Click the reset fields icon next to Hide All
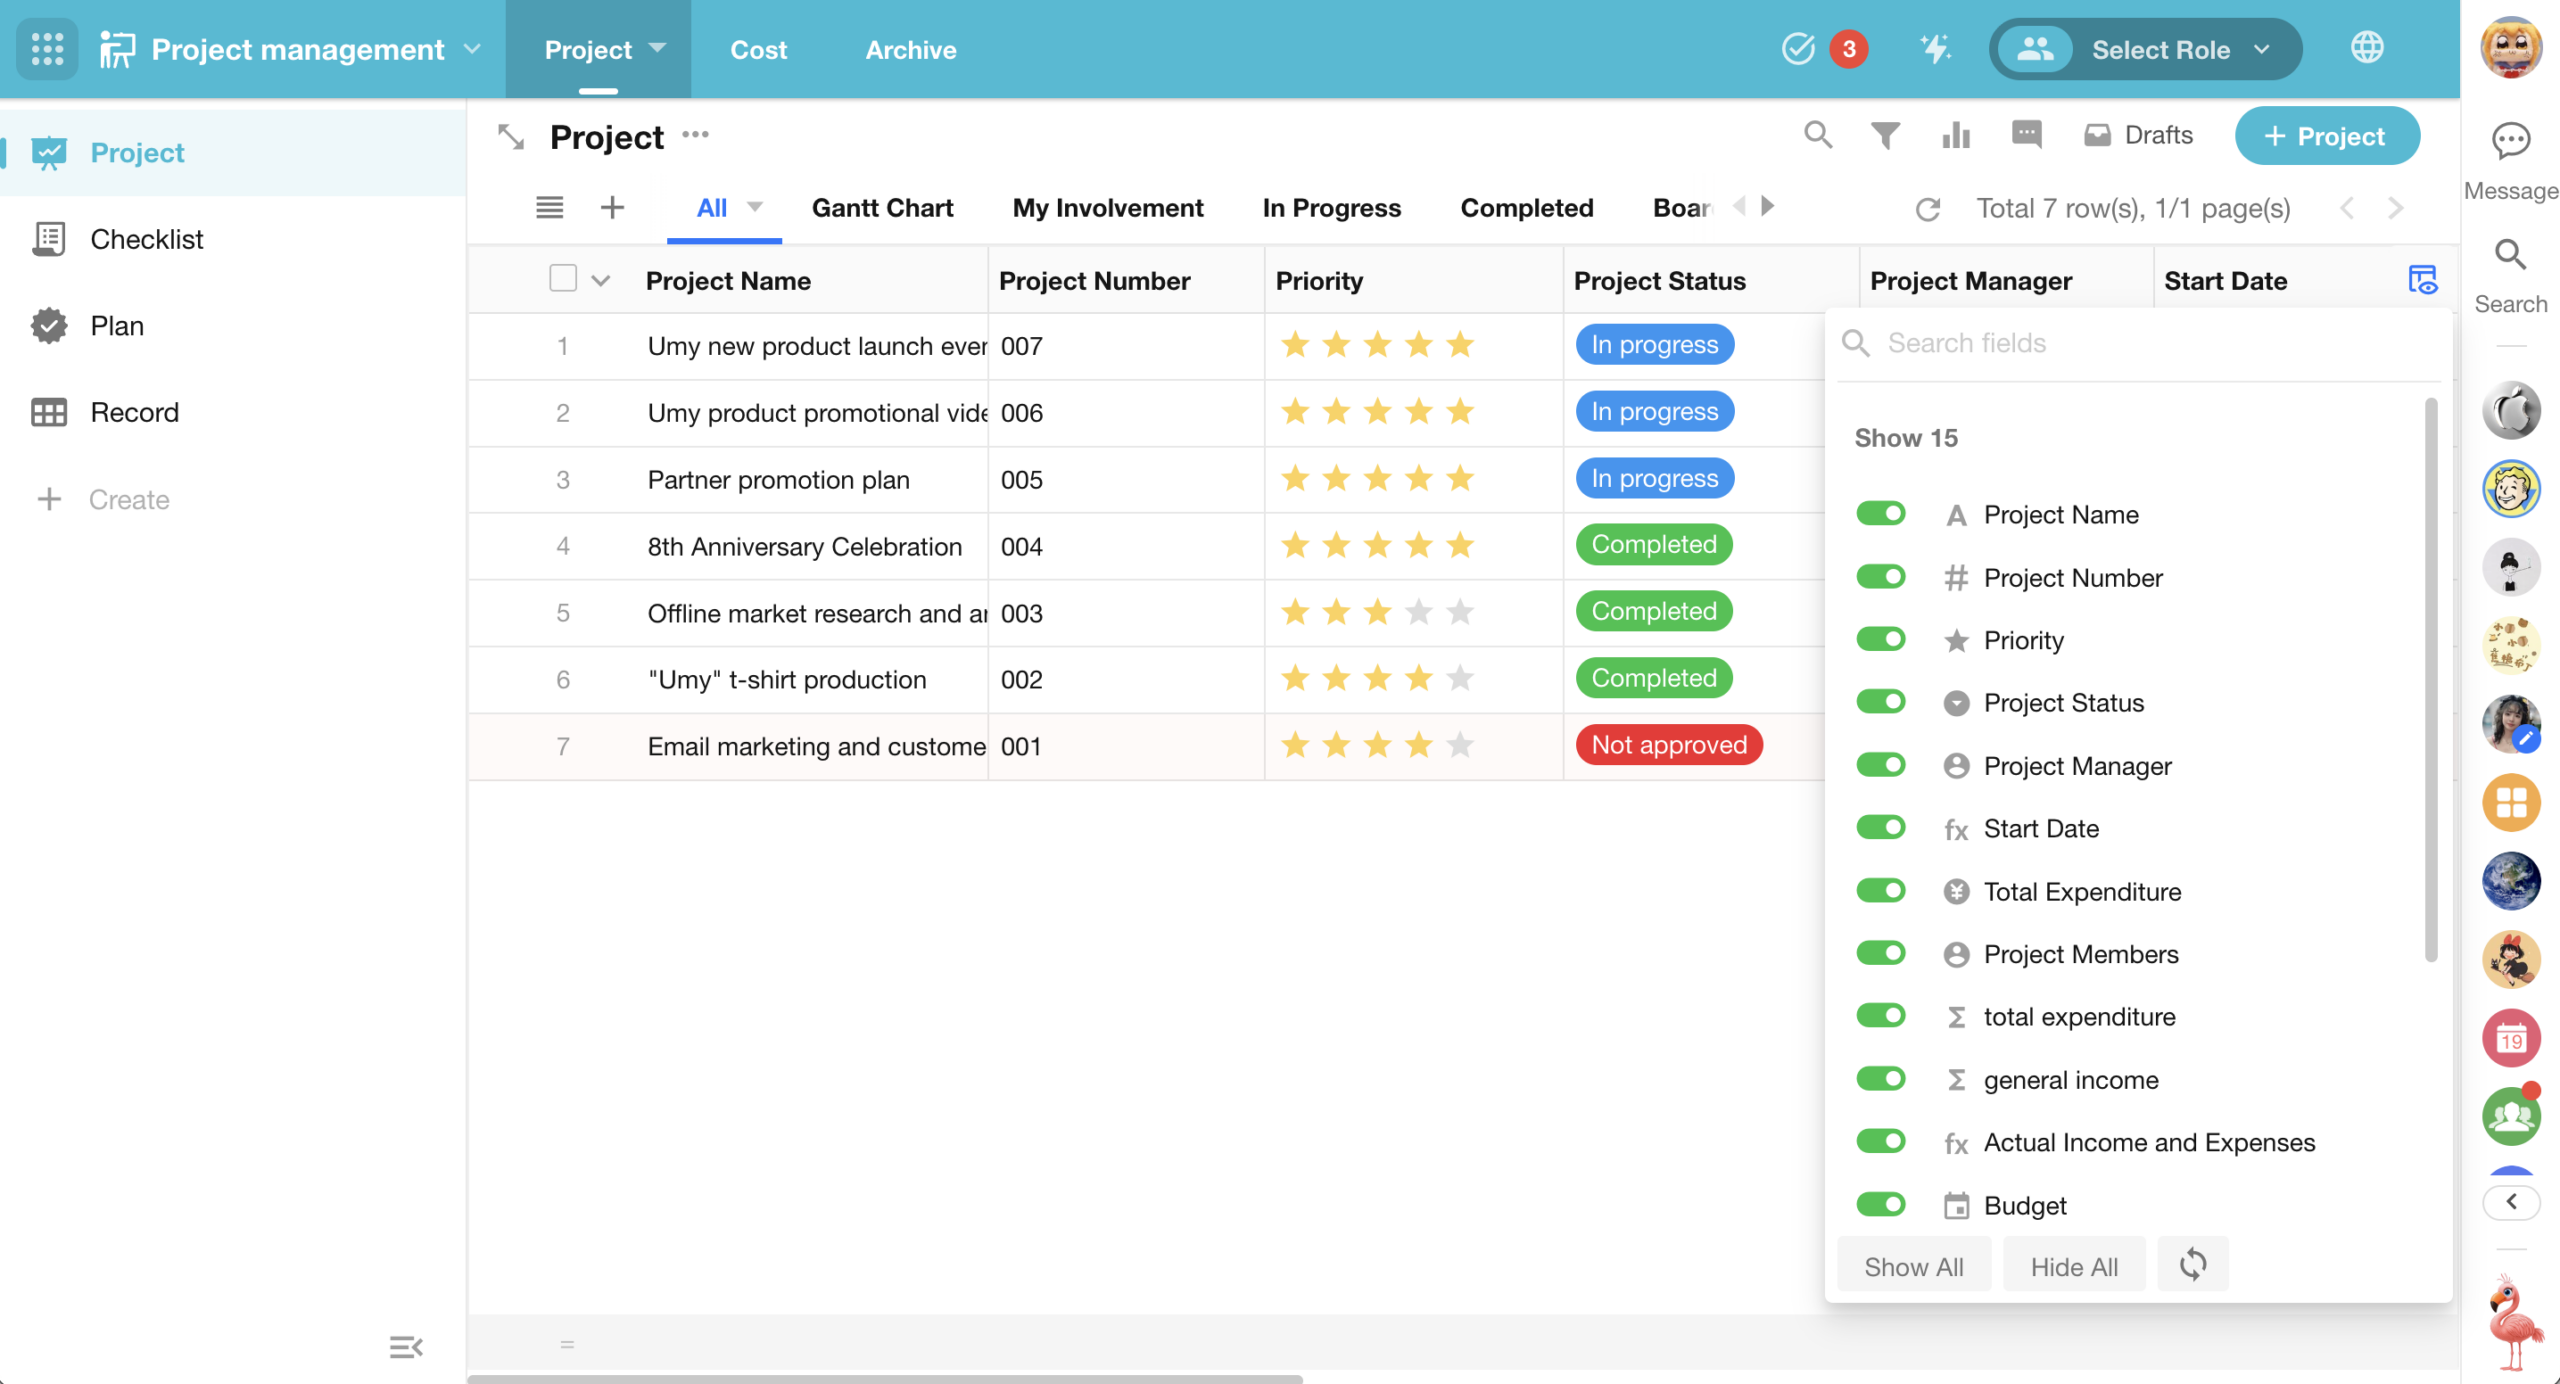 click(2192, 1265)
